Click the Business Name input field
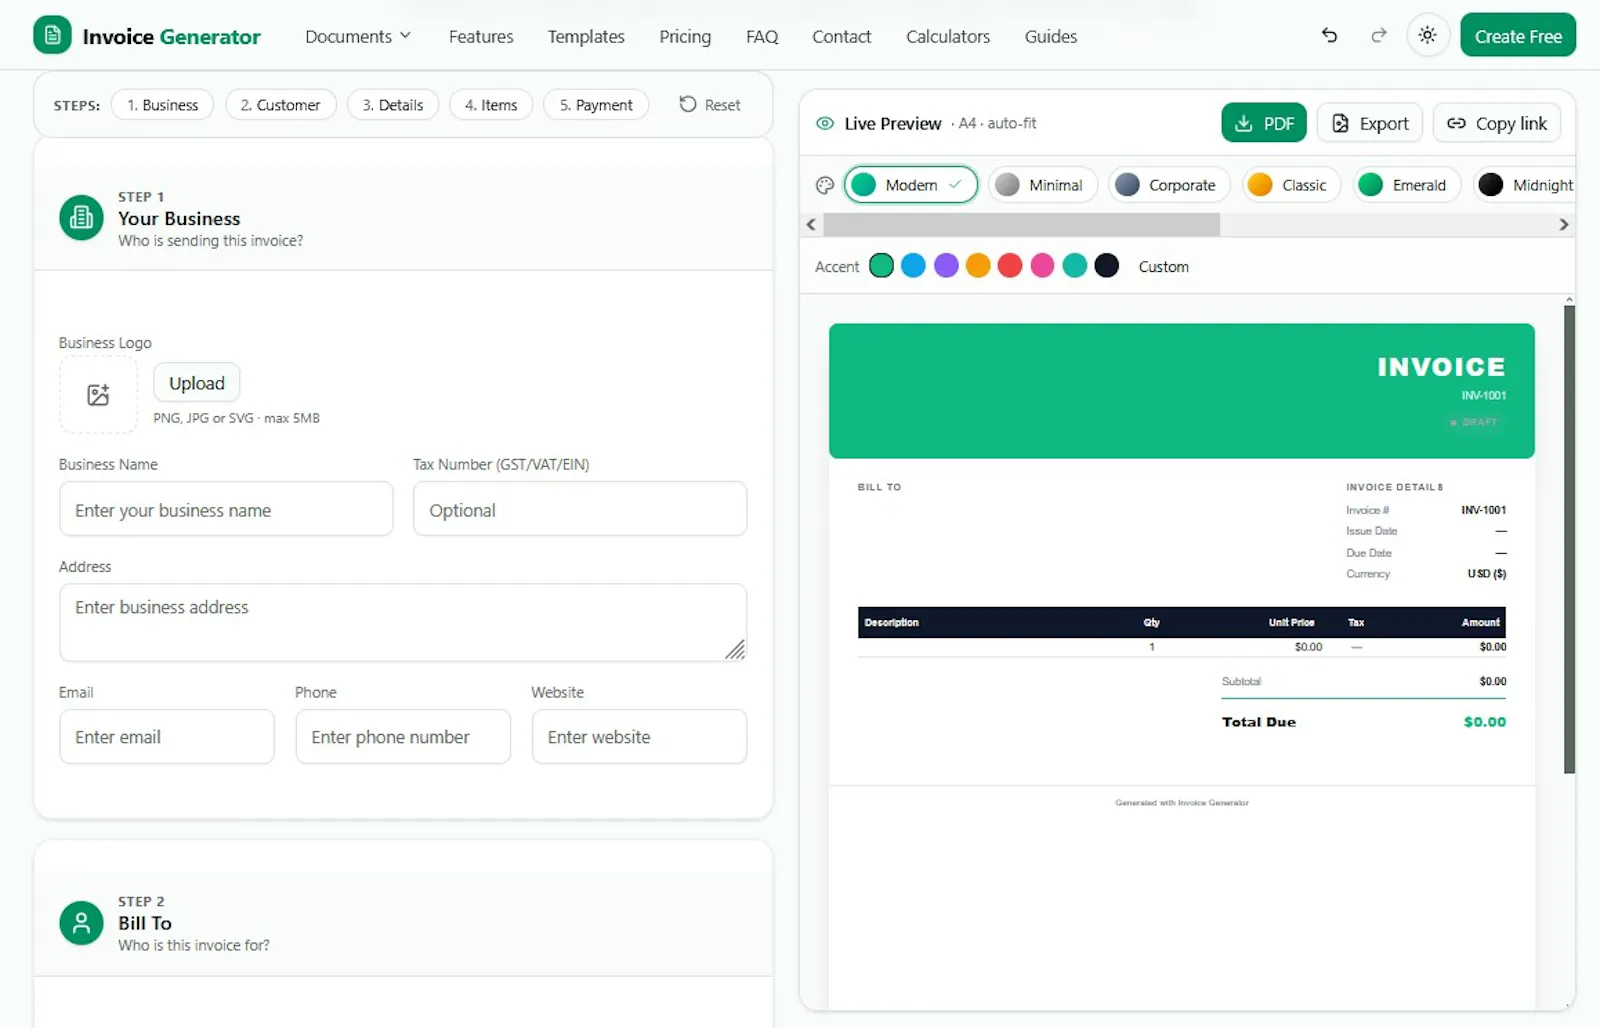Screen dimensions: 1600x1028 click(x=226, y=509)
